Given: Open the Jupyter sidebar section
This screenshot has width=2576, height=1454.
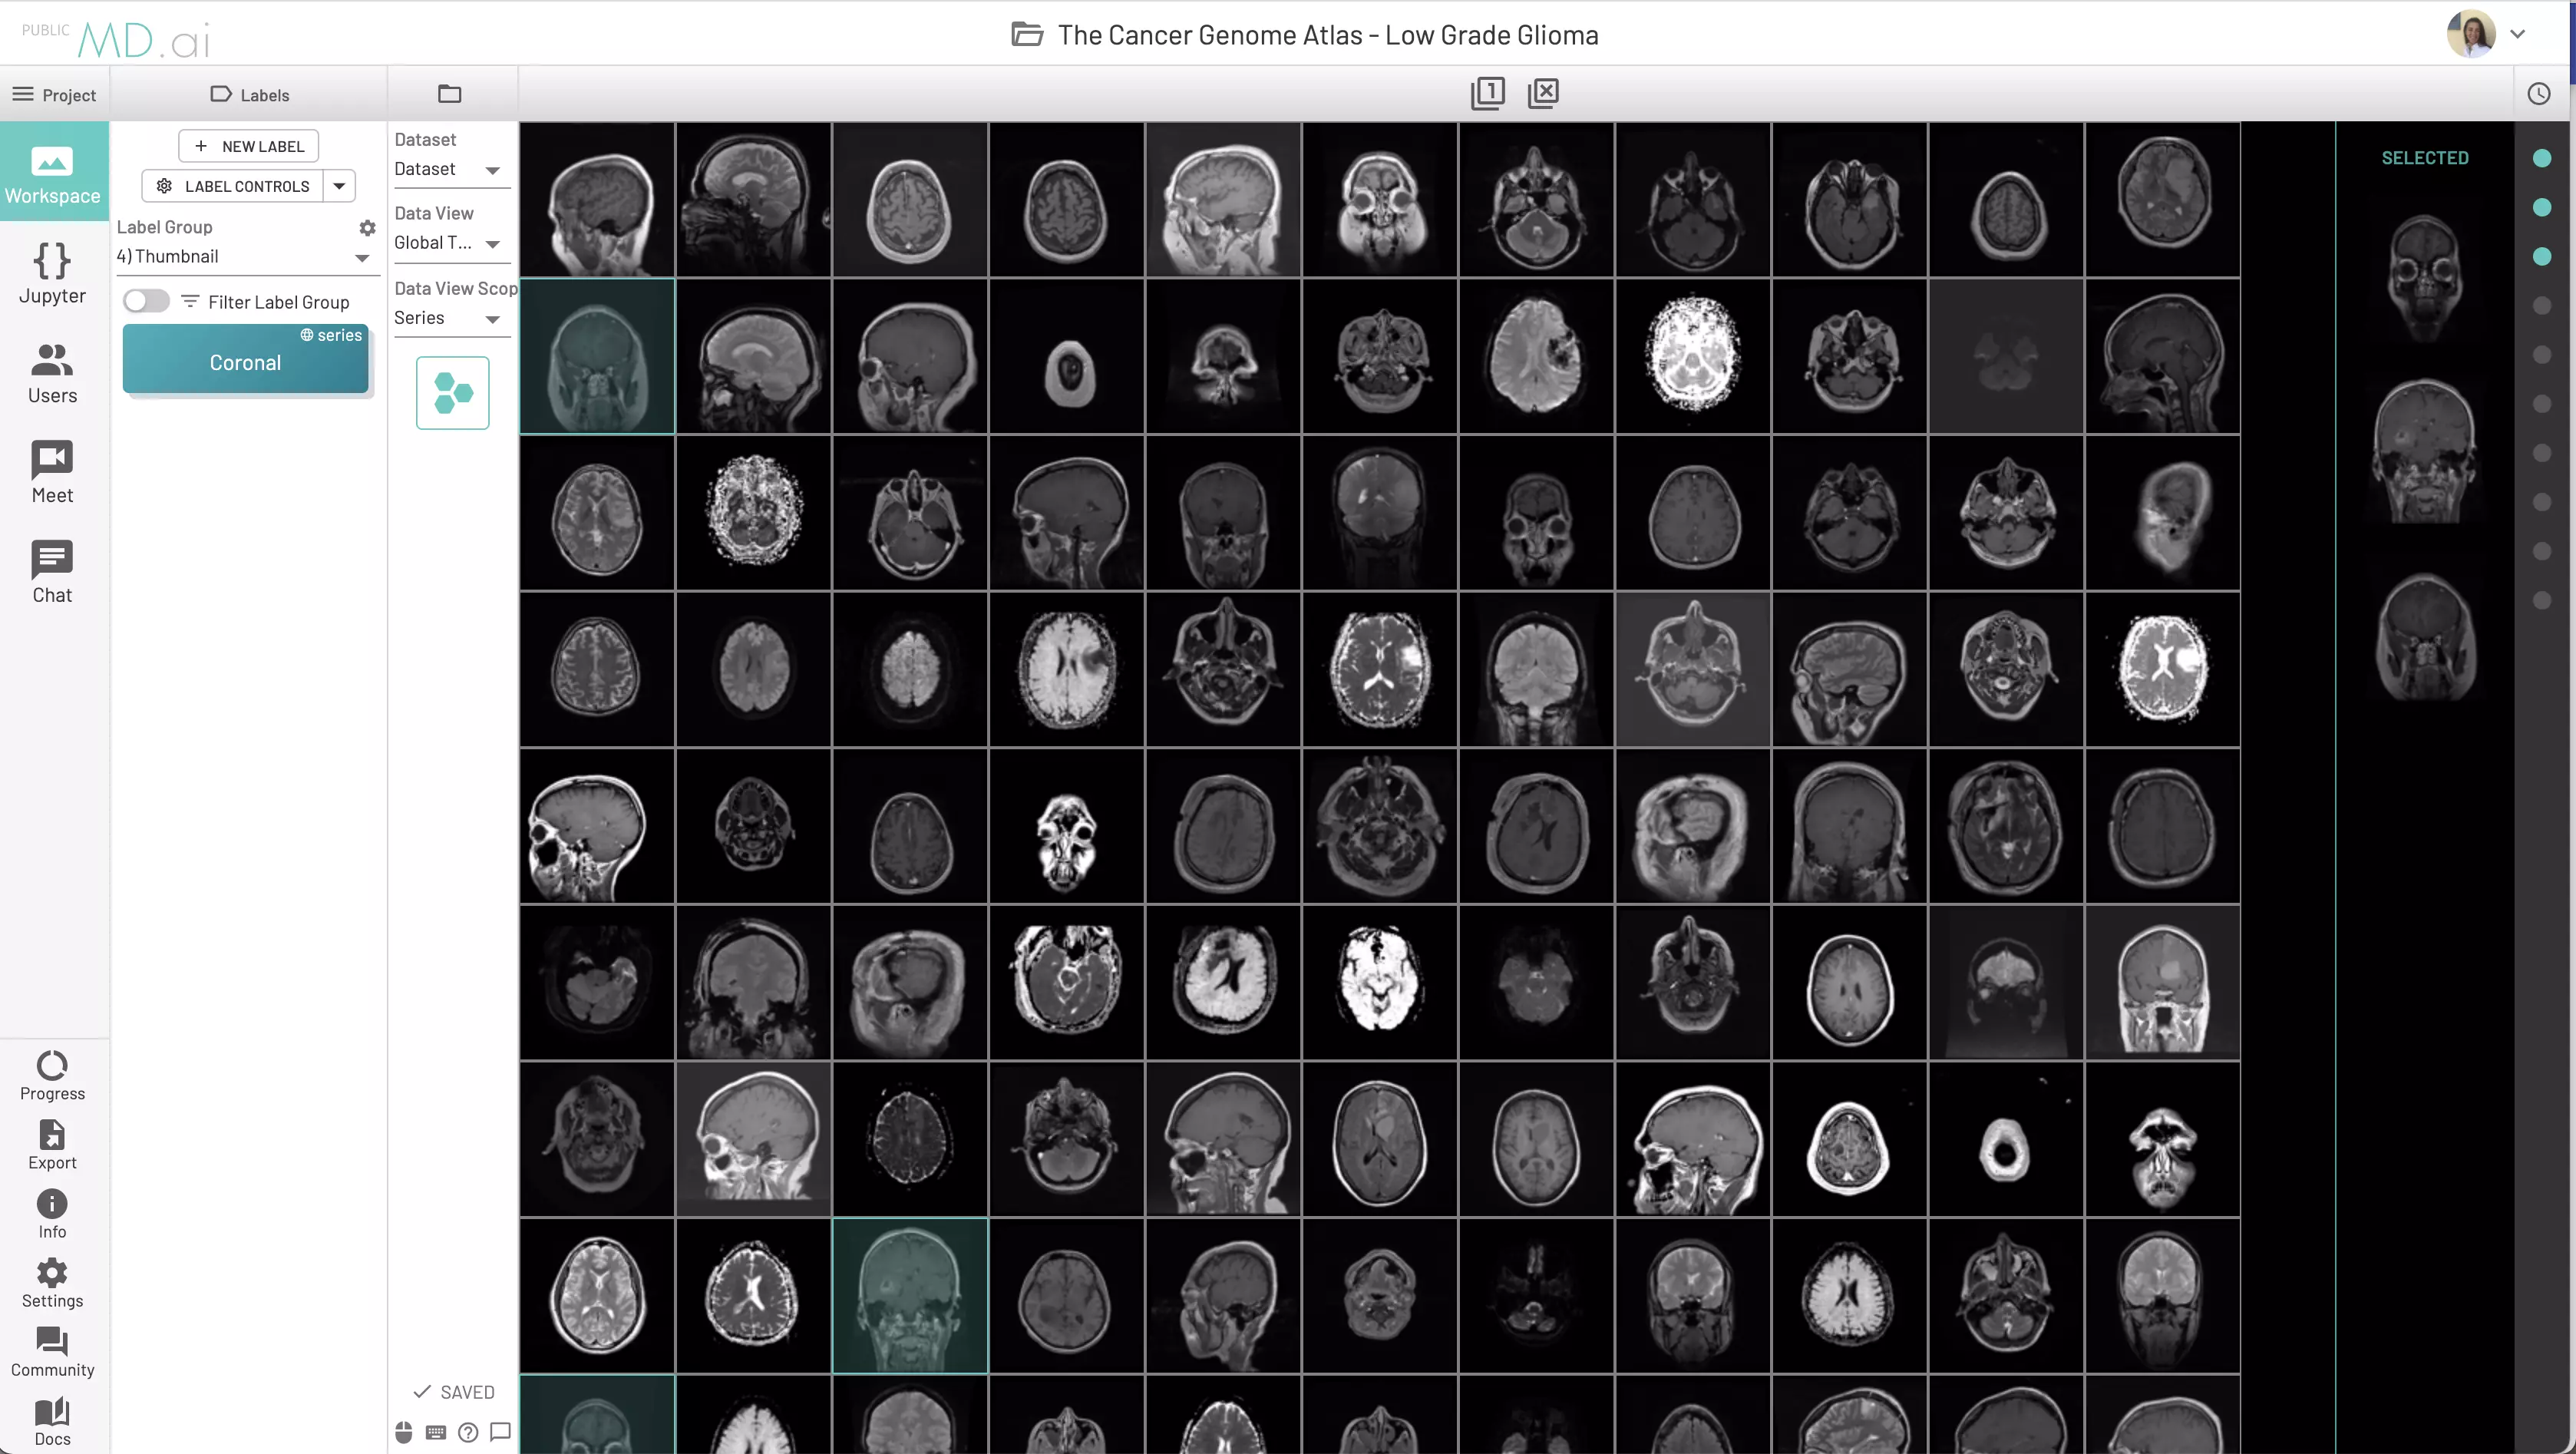Looking at the screenshot, I should [x=52, y=272].
